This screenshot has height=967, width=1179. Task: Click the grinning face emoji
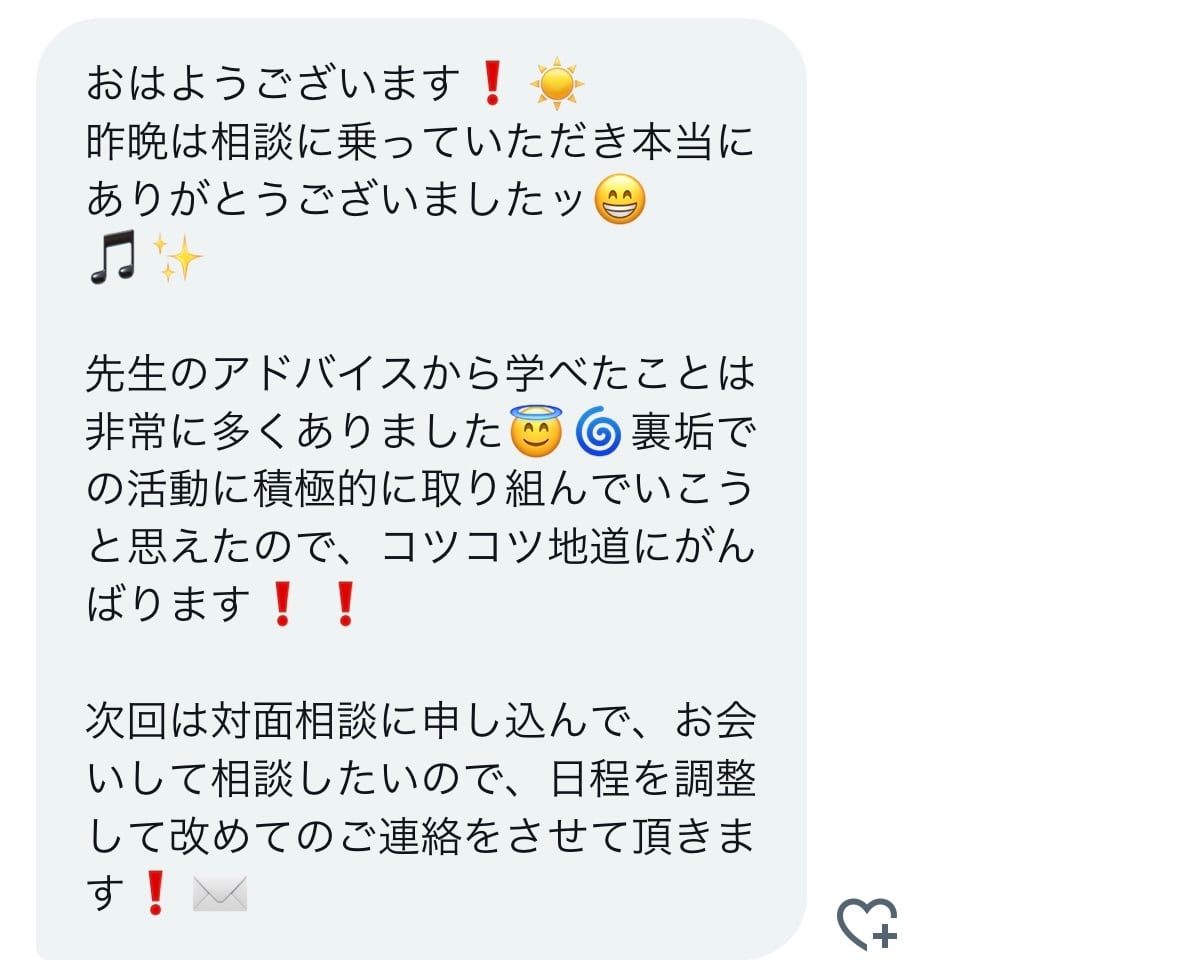620,200
